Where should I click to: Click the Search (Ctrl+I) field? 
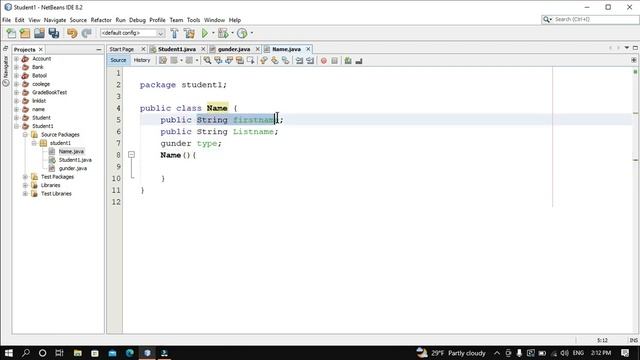click(x=590, y=20)
